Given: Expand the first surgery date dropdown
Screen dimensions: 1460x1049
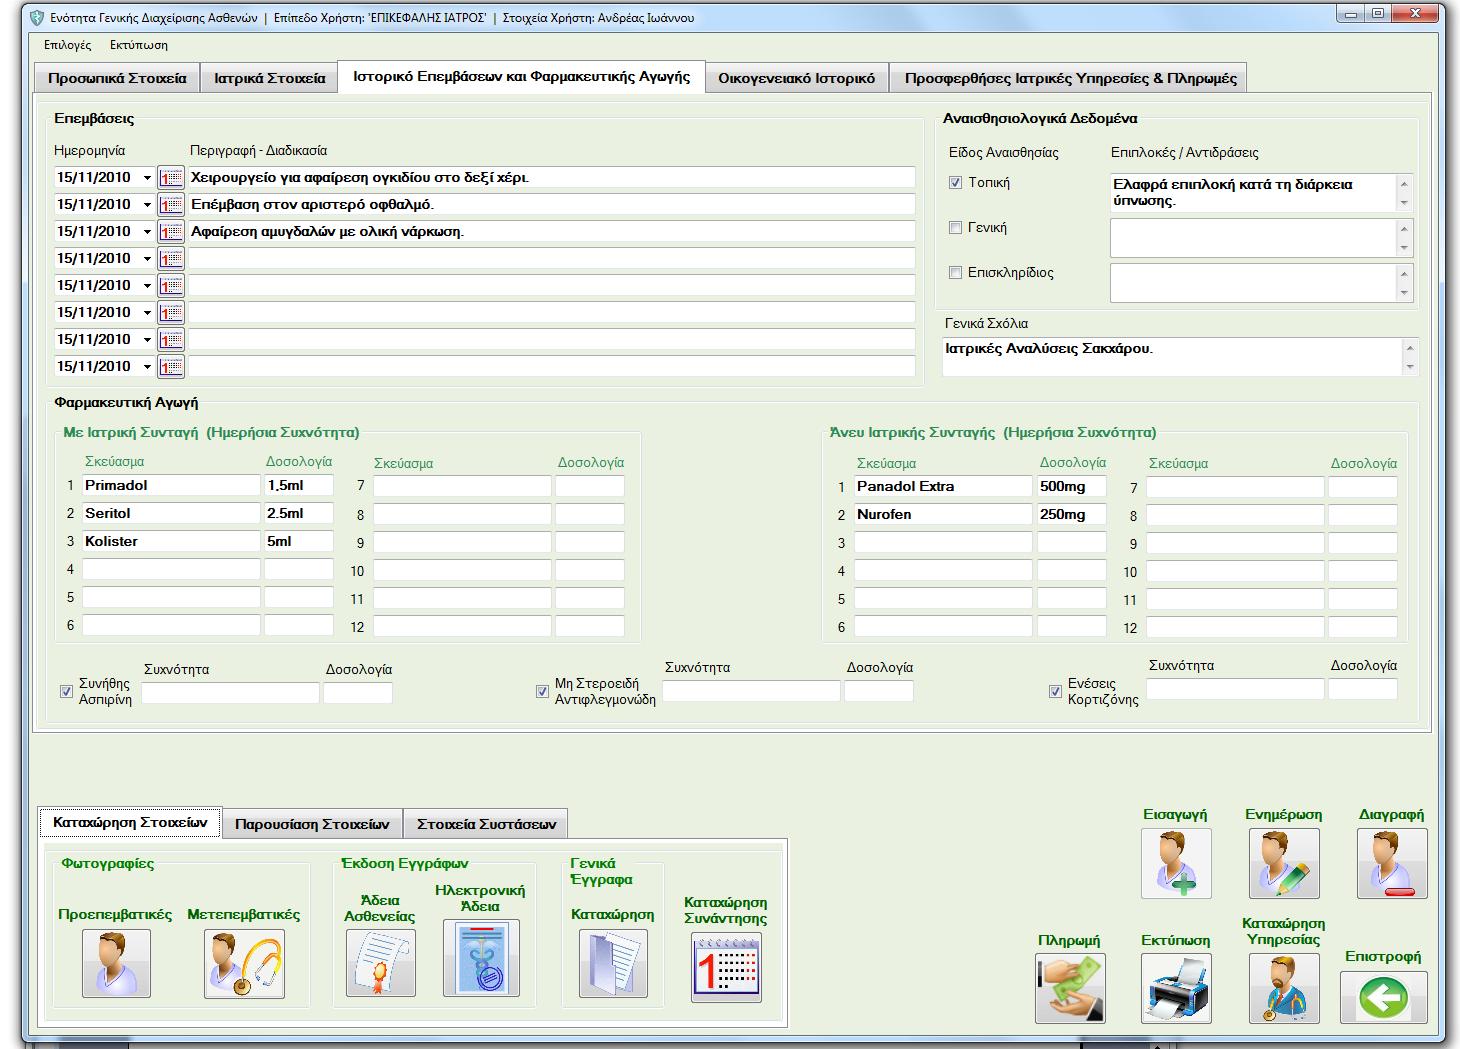Looking at the screenshot, I should 147,178.
